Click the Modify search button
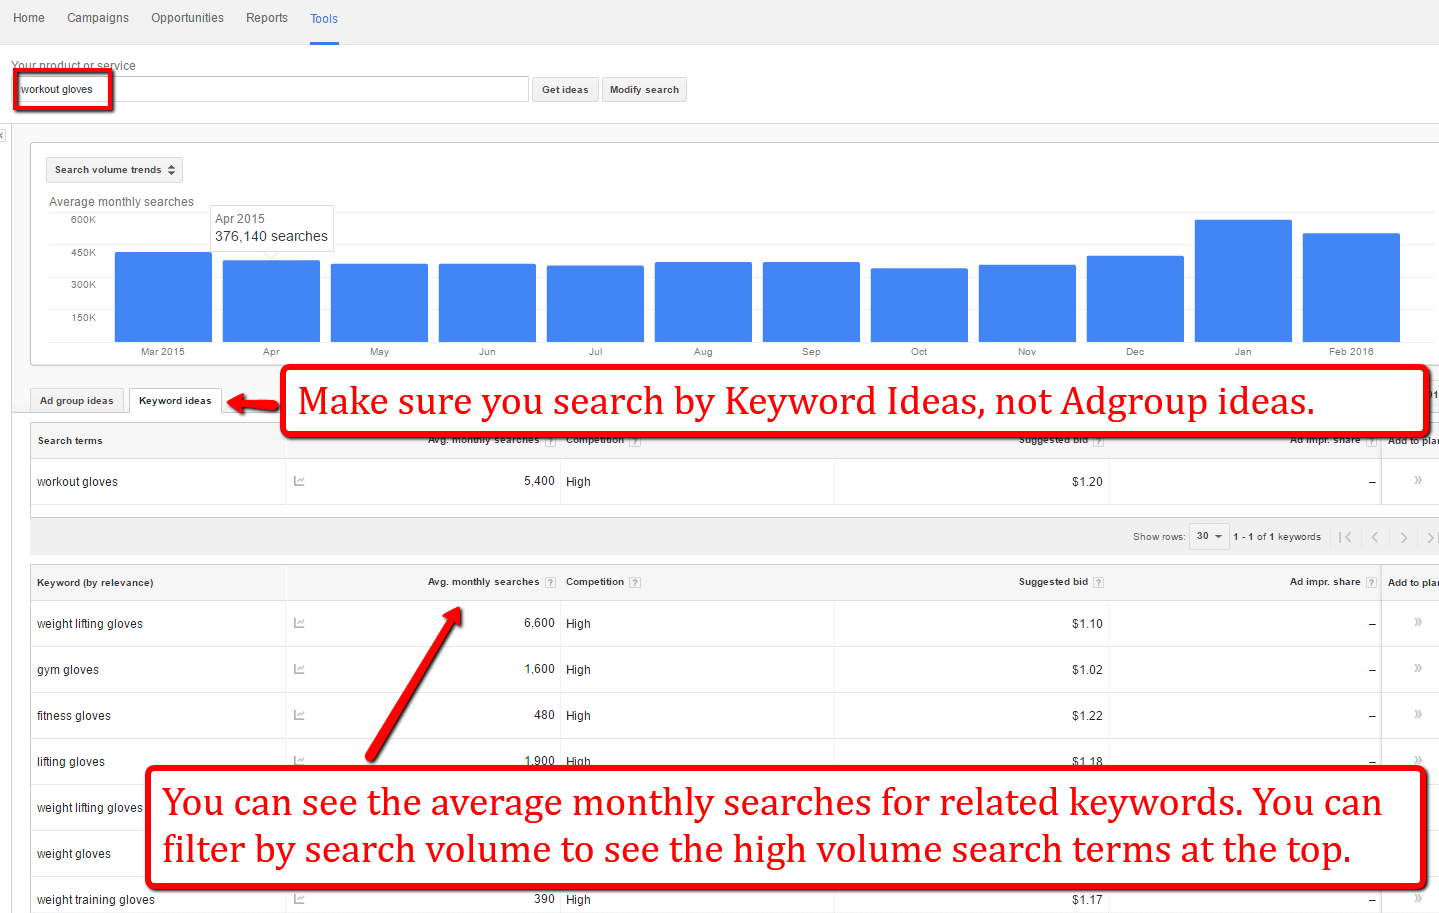This screenshot has height=913, width=1439. (643, 89)
